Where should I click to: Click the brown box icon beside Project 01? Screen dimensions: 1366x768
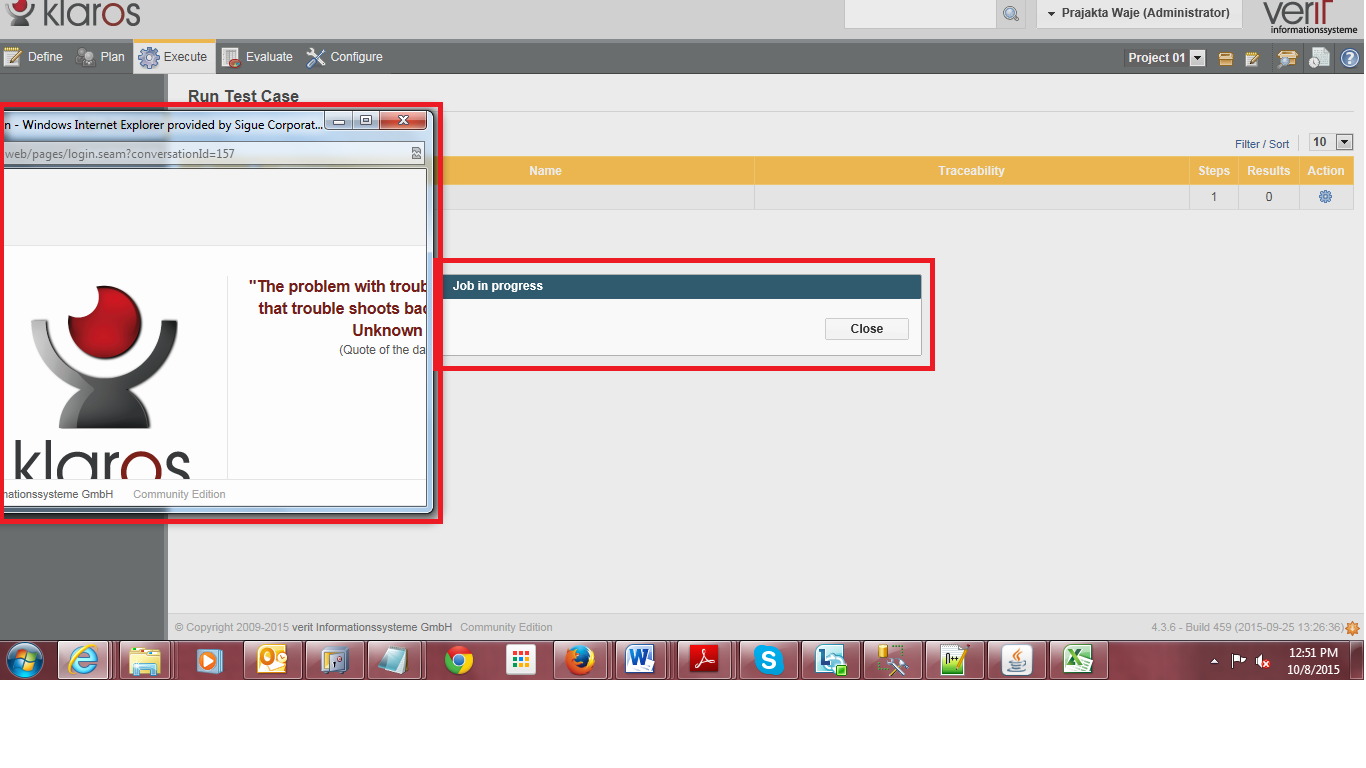(1225, 58)
